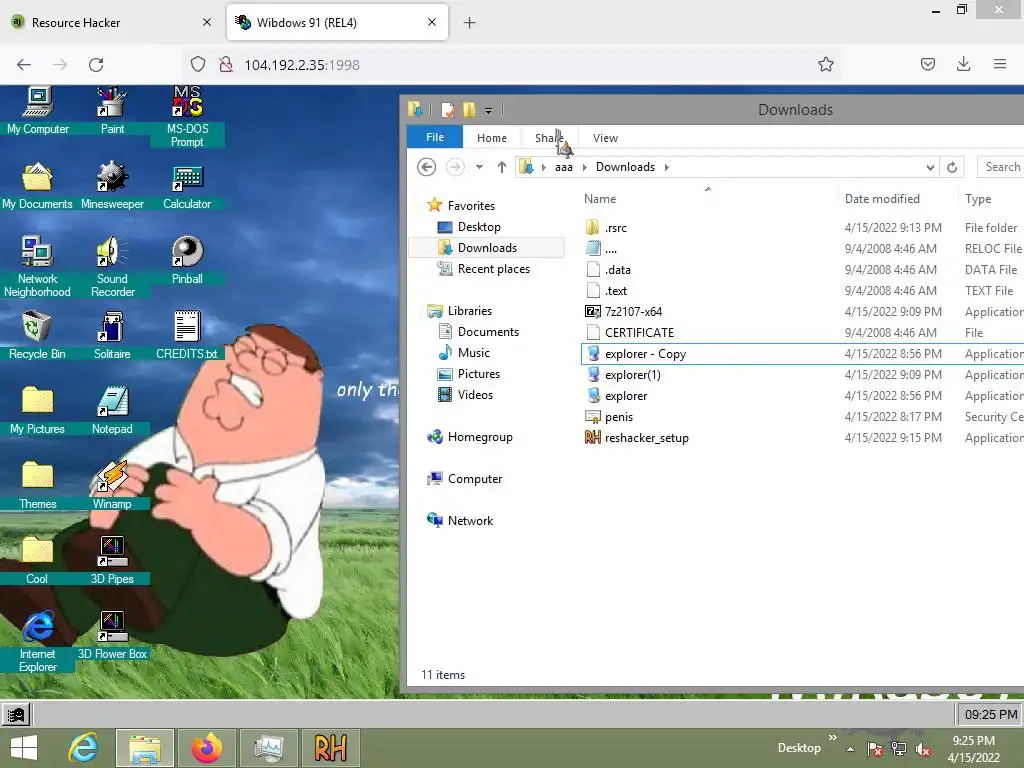1024x768 pixels.
Task: Select the 7z2107-x64 installer file
Action: (633, 312)
